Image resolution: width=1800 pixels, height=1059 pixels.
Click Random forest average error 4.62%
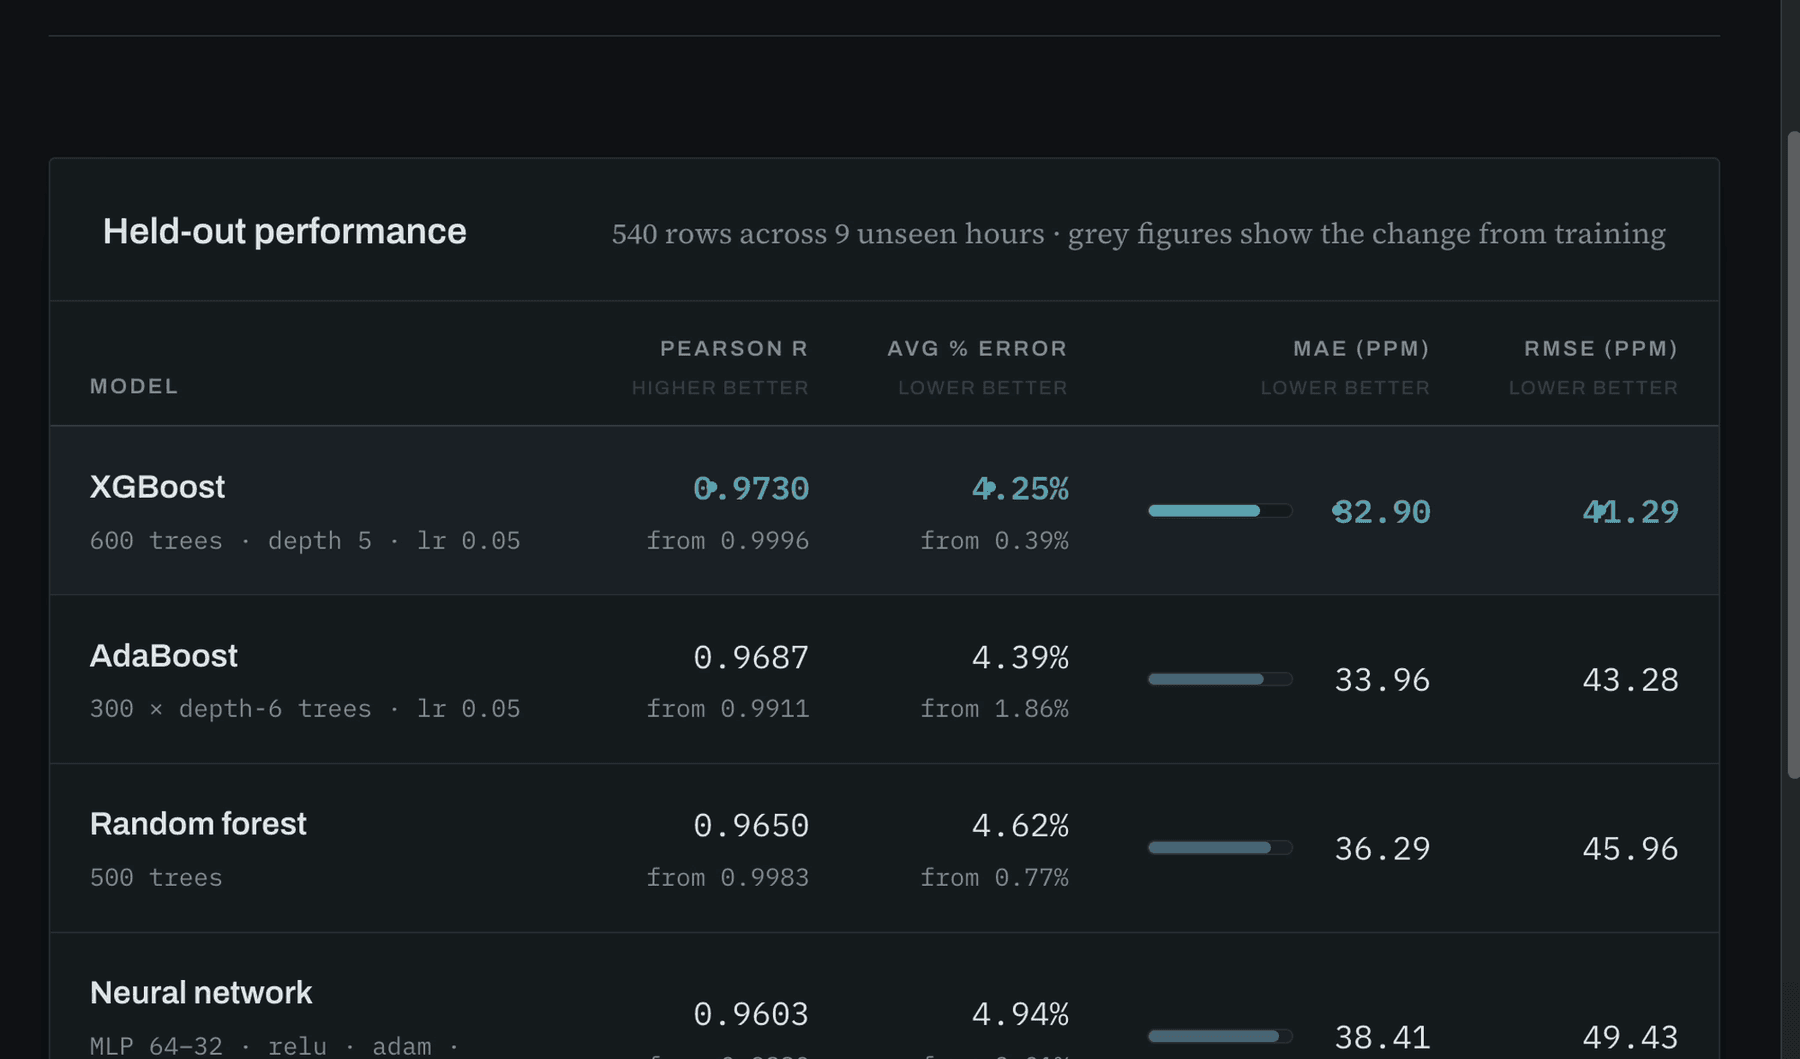[1020, 825]
